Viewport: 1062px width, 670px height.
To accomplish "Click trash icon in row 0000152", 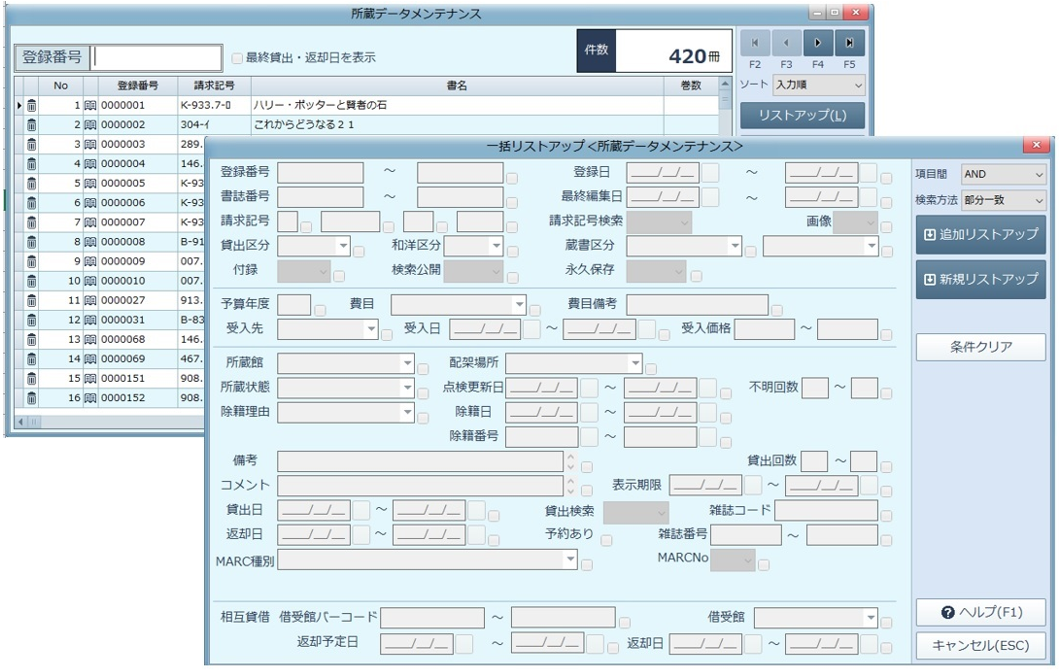I will (31, 398).
